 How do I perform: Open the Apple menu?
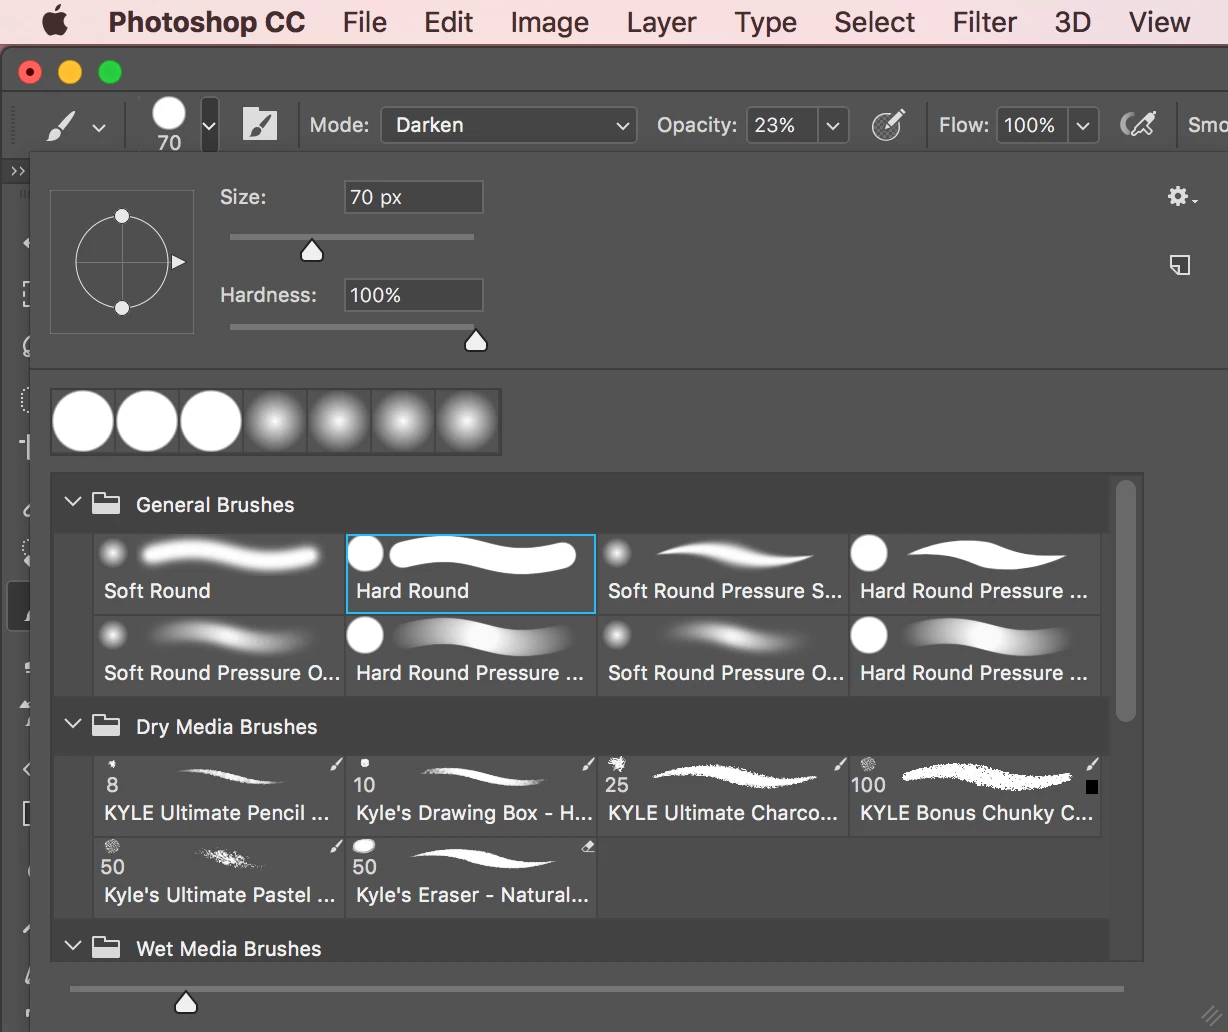pos(54,20)
